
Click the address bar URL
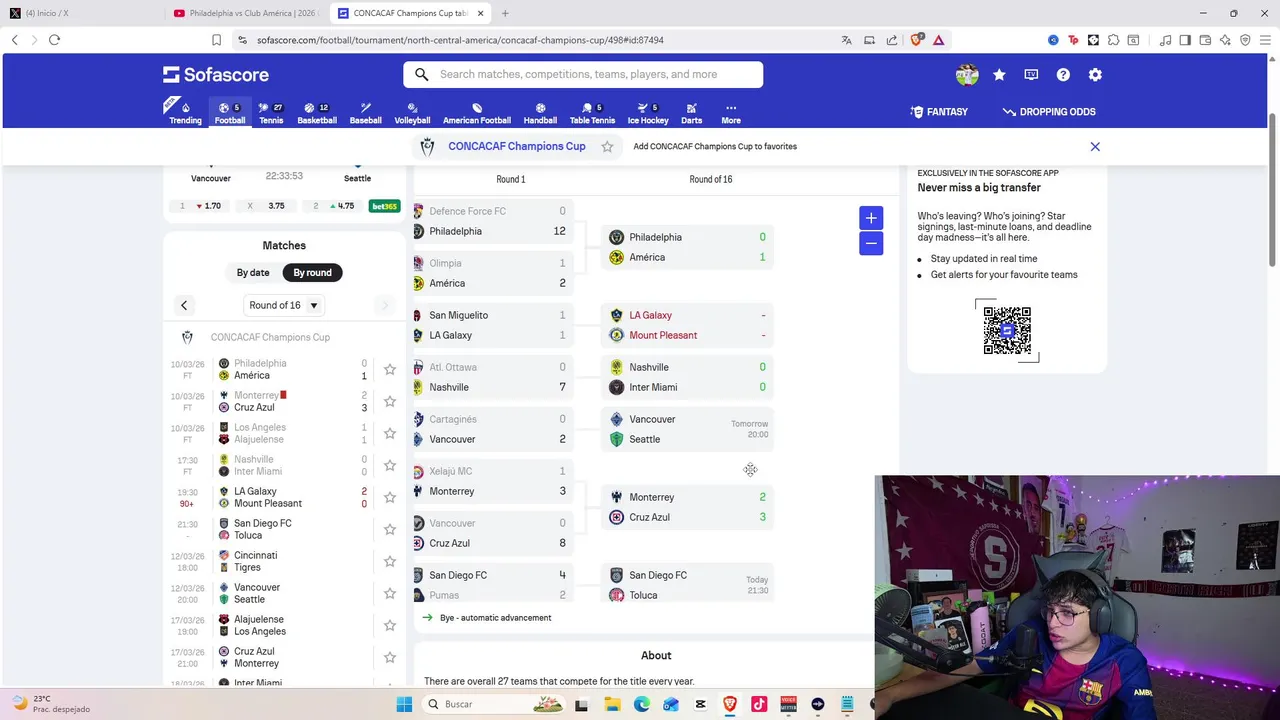pyautogui.click(x=460, y=40)
